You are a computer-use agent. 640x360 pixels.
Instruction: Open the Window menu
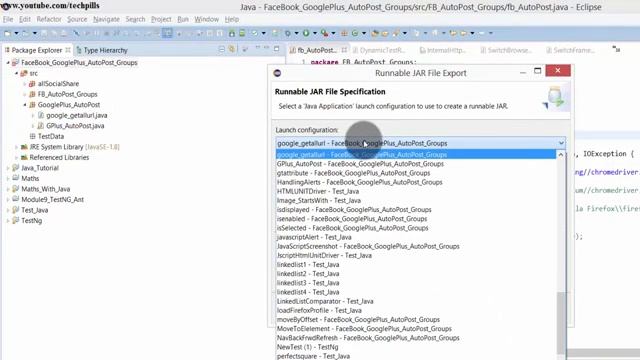(x=206, y=19)
